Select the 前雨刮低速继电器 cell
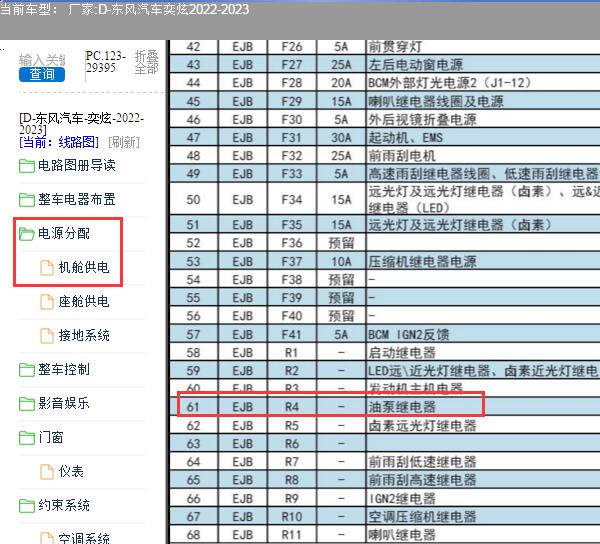600x544 pixels. tap(483, 462)
